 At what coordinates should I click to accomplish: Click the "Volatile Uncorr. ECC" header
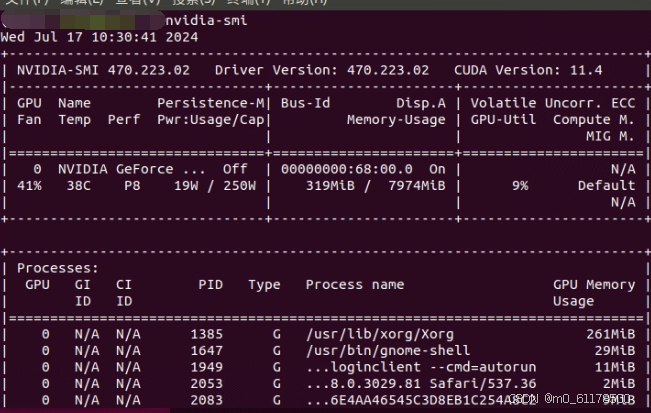(553, 103)
